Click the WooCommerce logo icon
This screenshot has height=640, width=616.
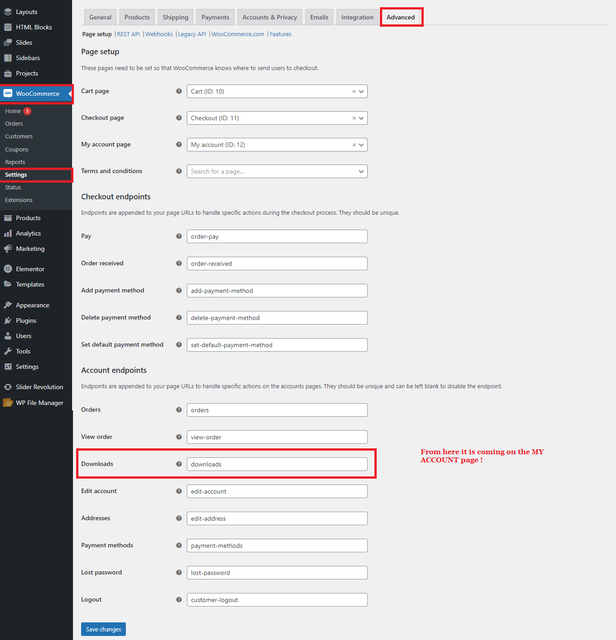click(x=8, y=93)
